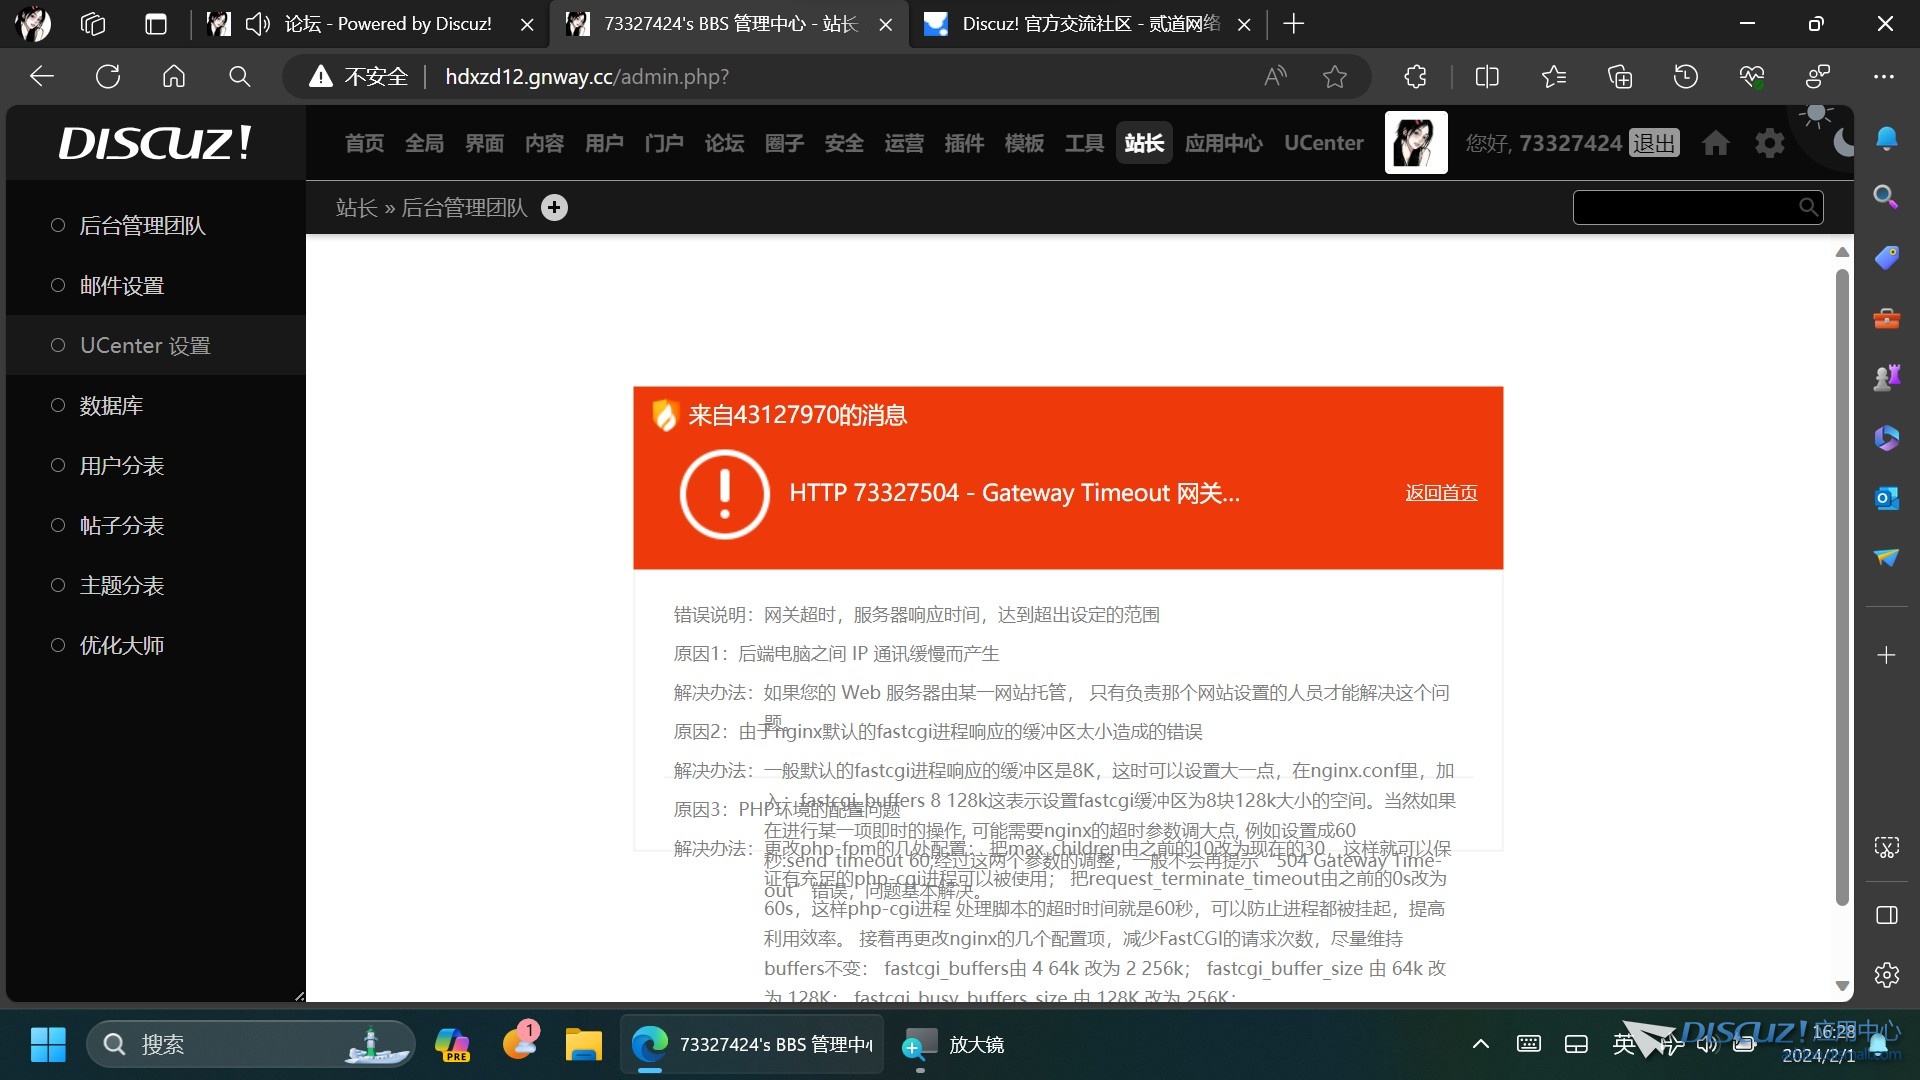Open UCenter in admin top menu
The image size is (1920, 1080).
pos(1324,143)
